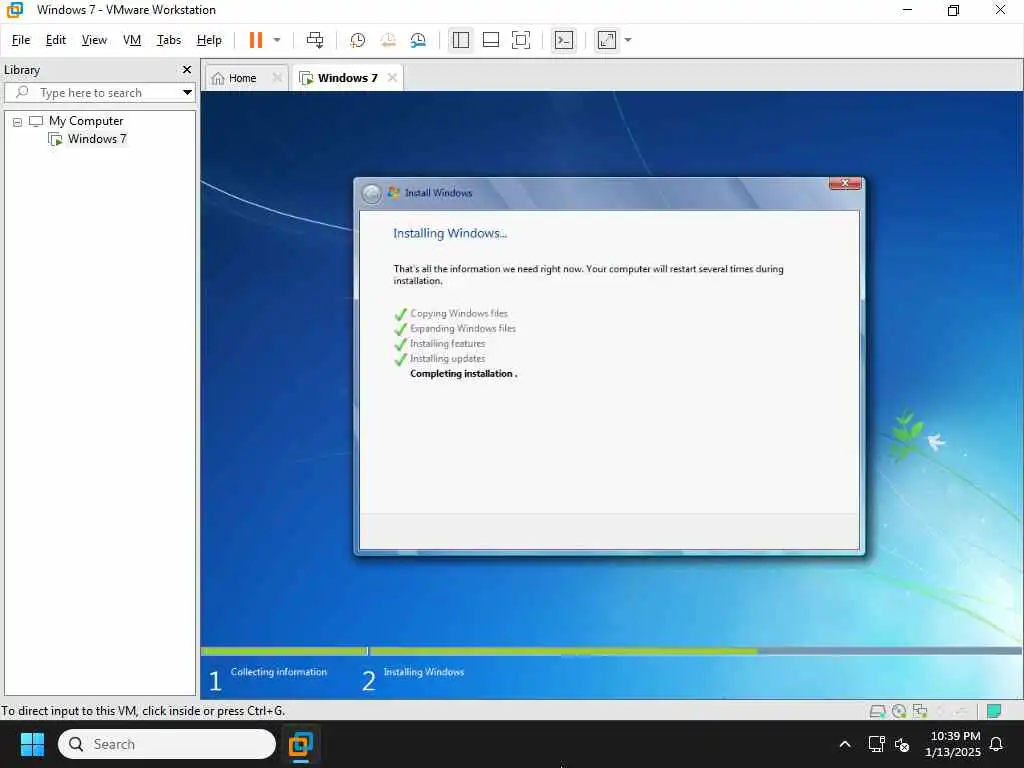Click the VMware Workstation title bar icon
This screenshot has width=1024, height=768.
pos(14,10)
